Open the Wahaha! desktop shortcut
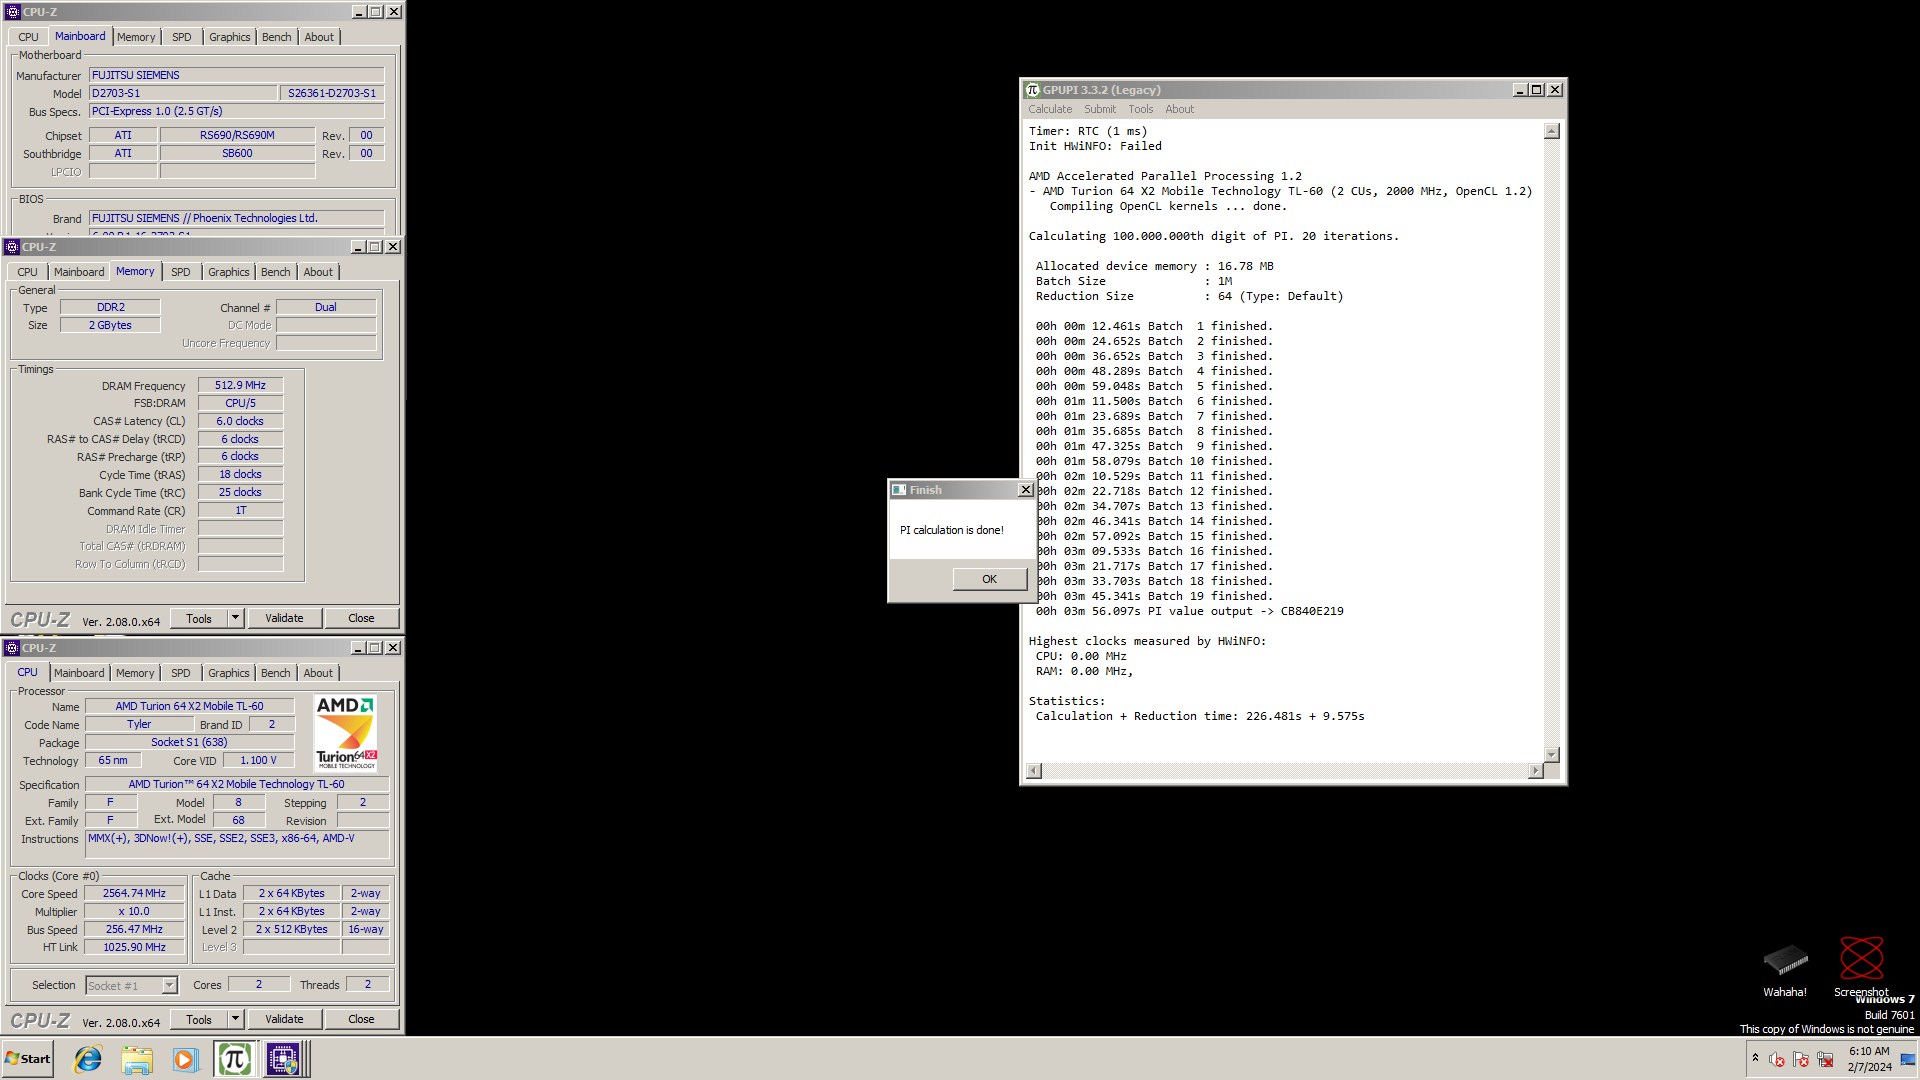1920x1080 pixels. [1785, 970]
